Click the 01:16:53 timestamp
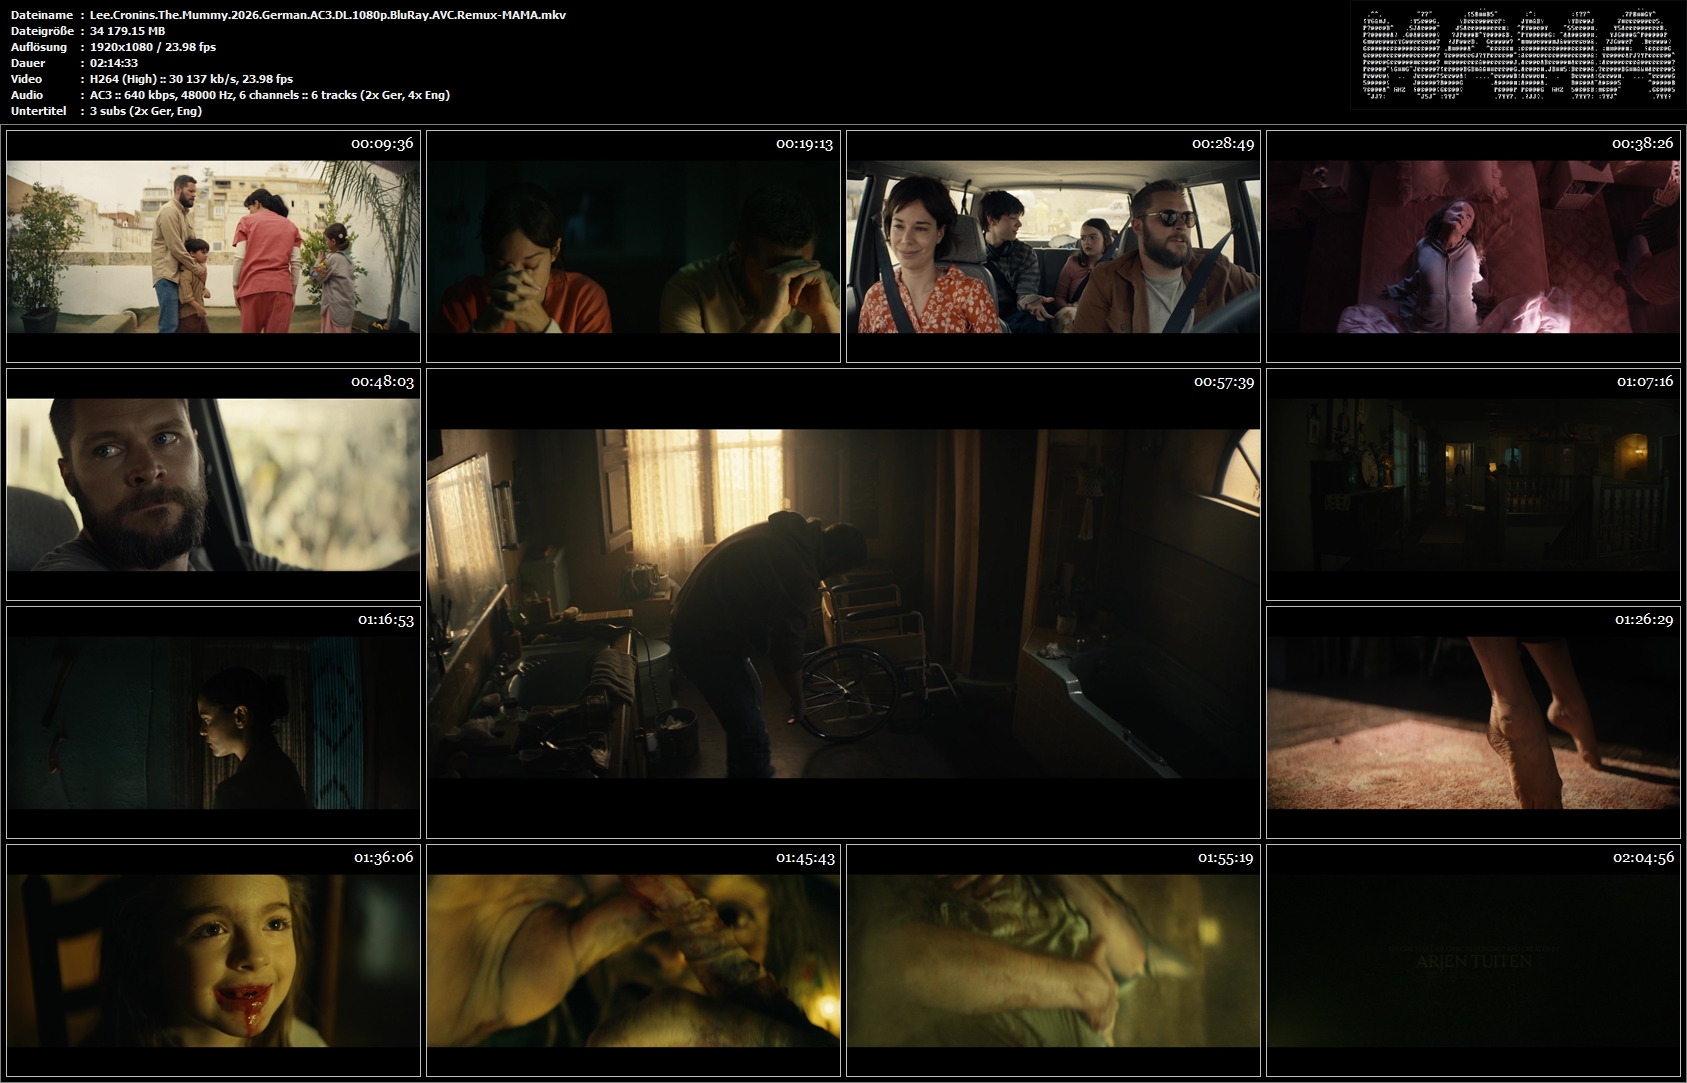This screenshot has width=1687, height=1083. tap(386, 620)
